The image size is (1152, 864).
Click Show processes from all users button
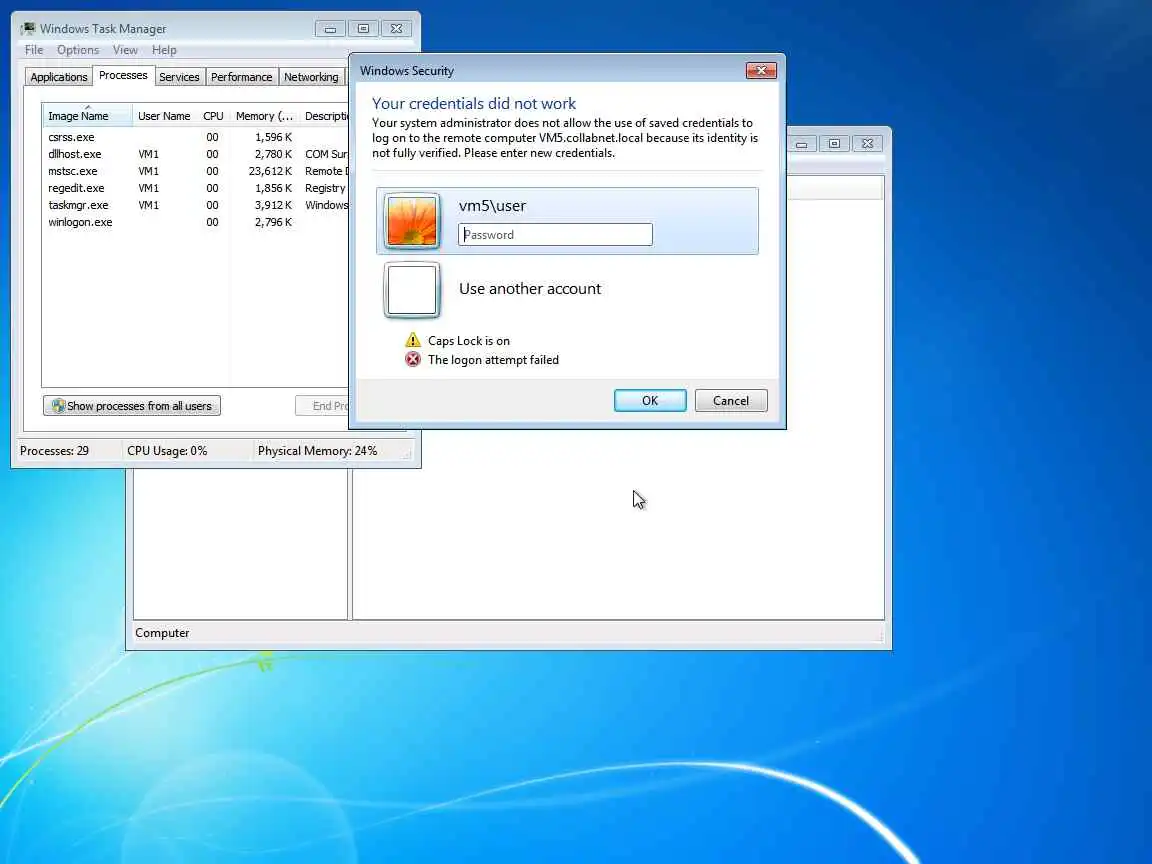(x=132, y=406)
